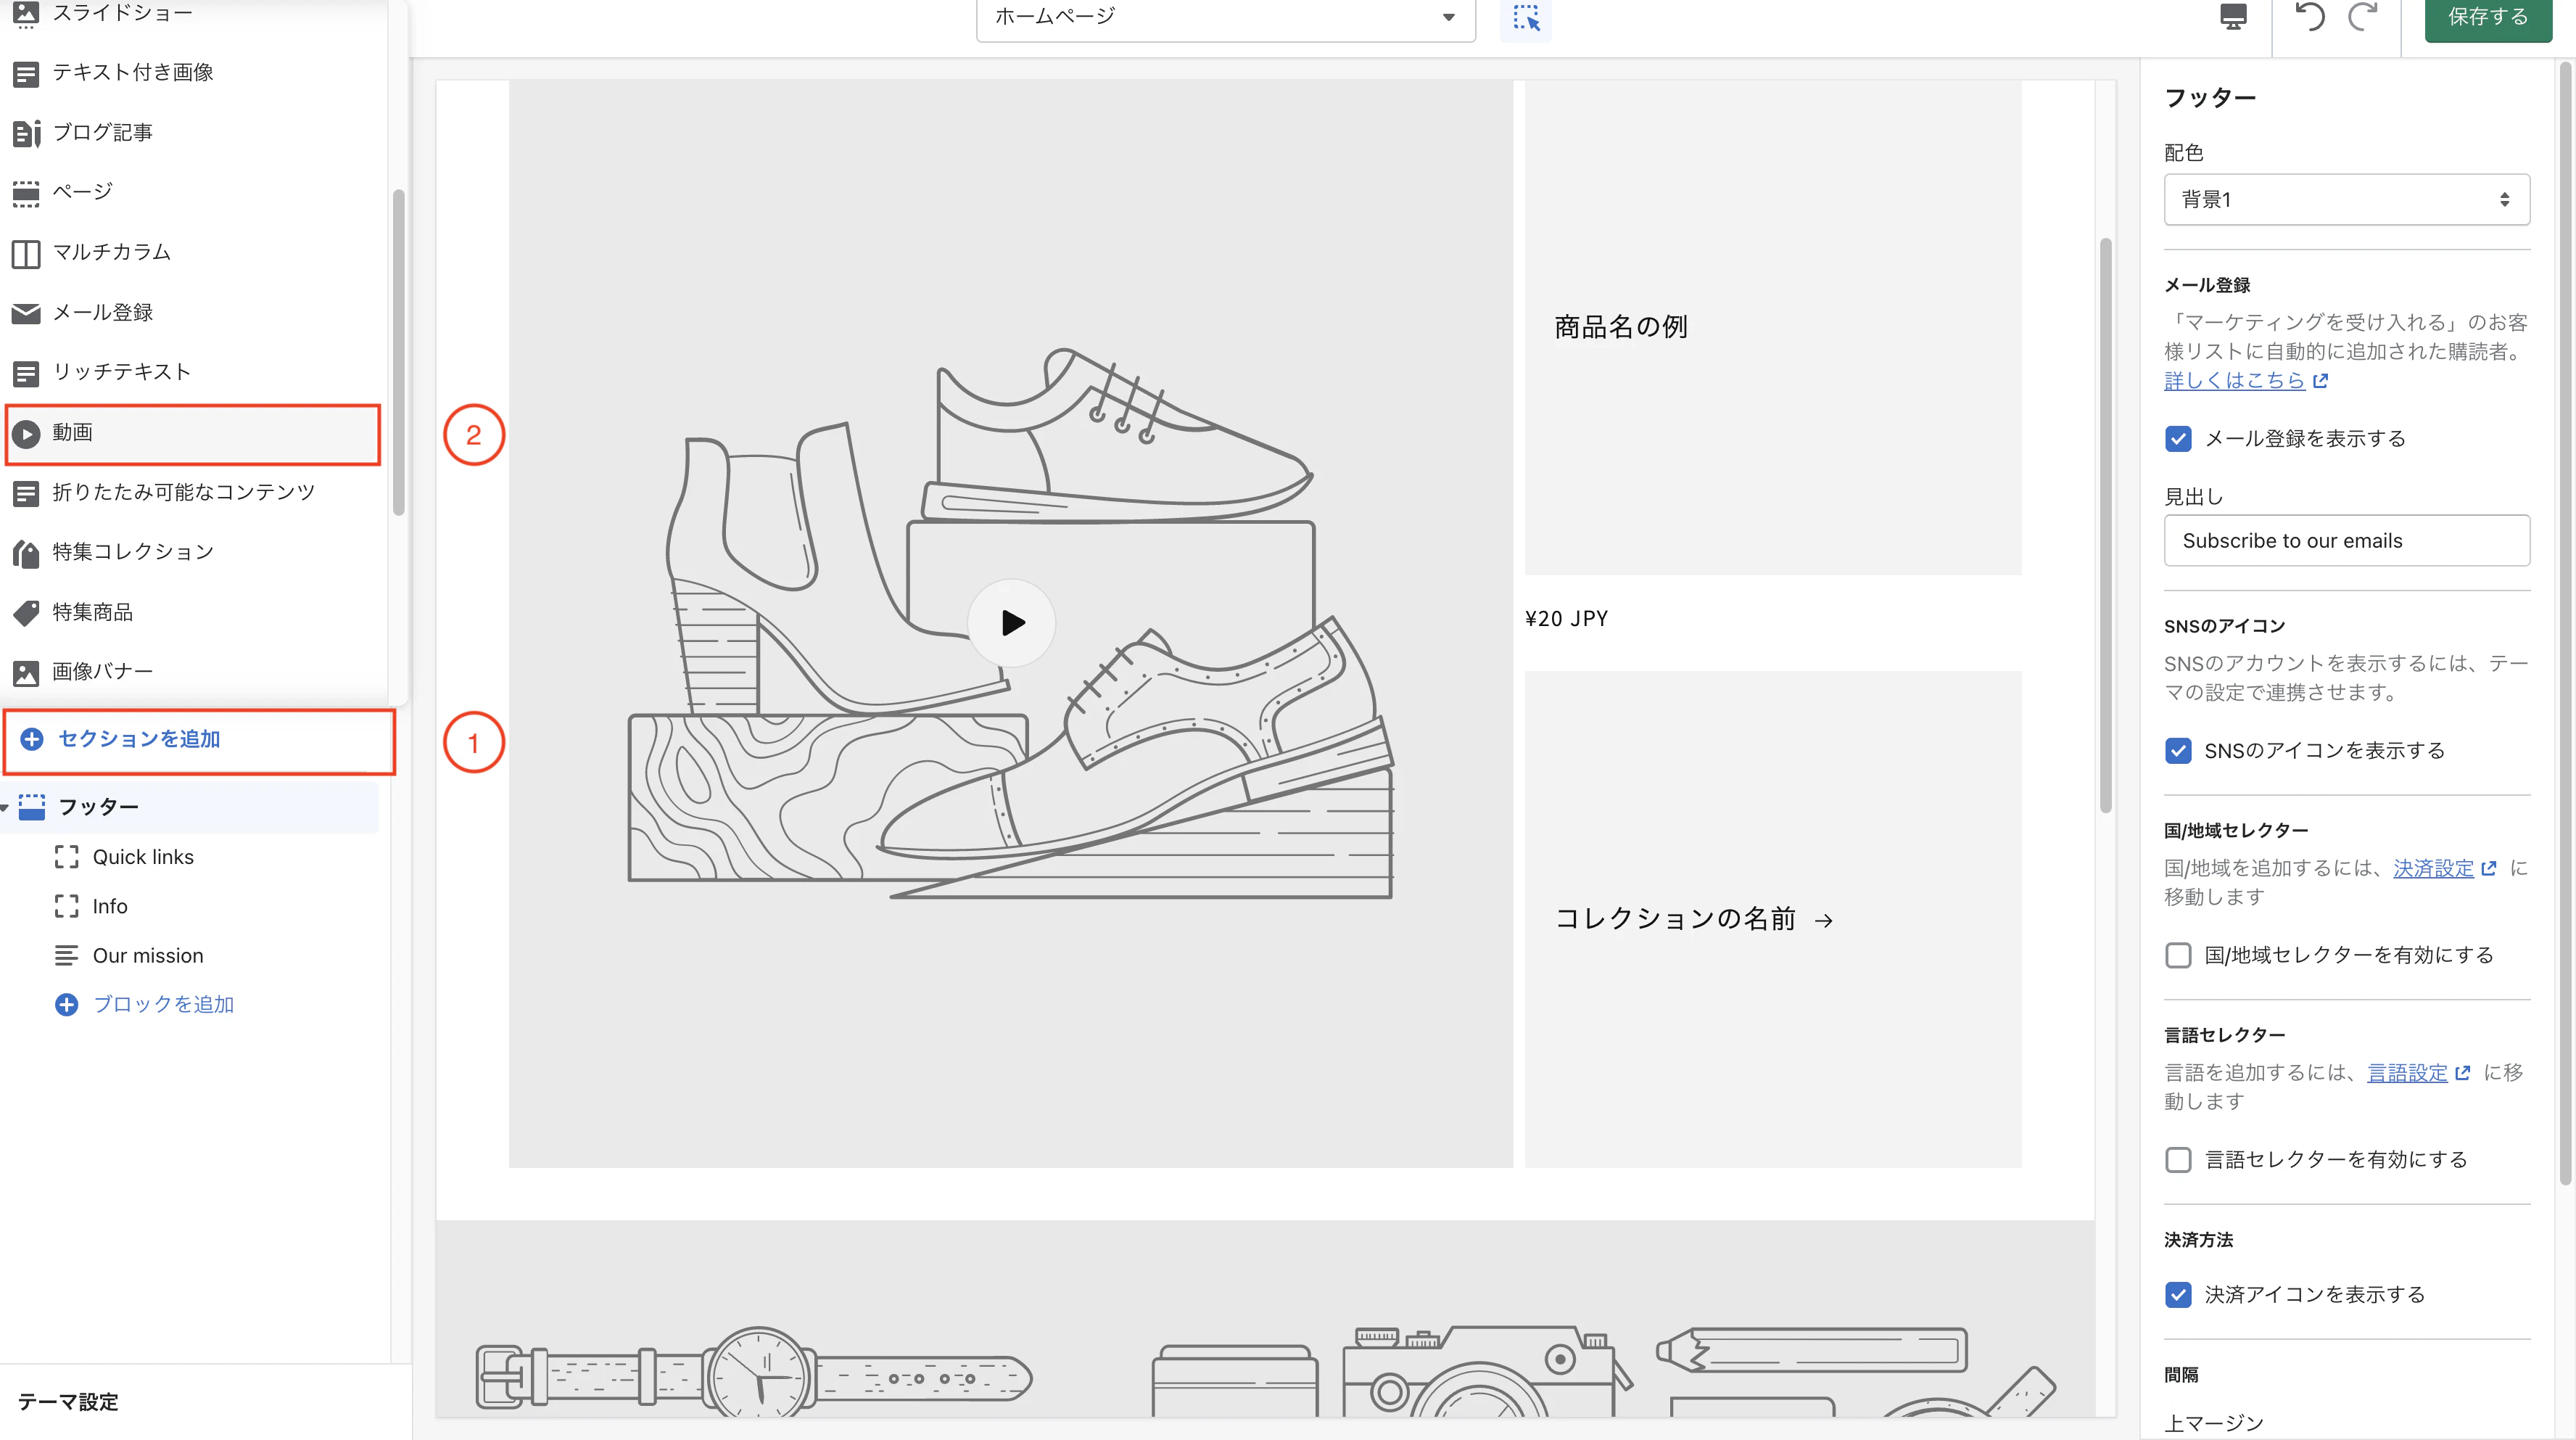
Task: Open the ホームページ page selector dropdown
Action: tap(1225, 17)
